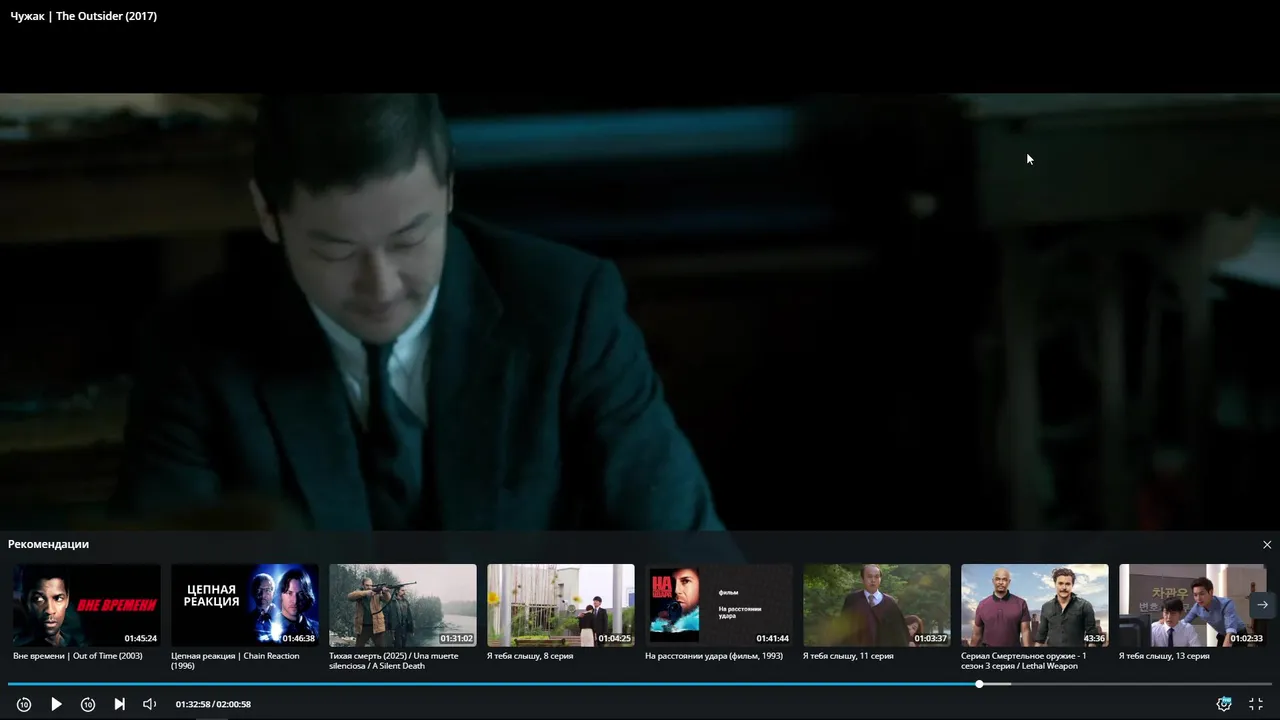1280x720 pixels.
Task: Play the paused video
Action: (x=56, y=704)
